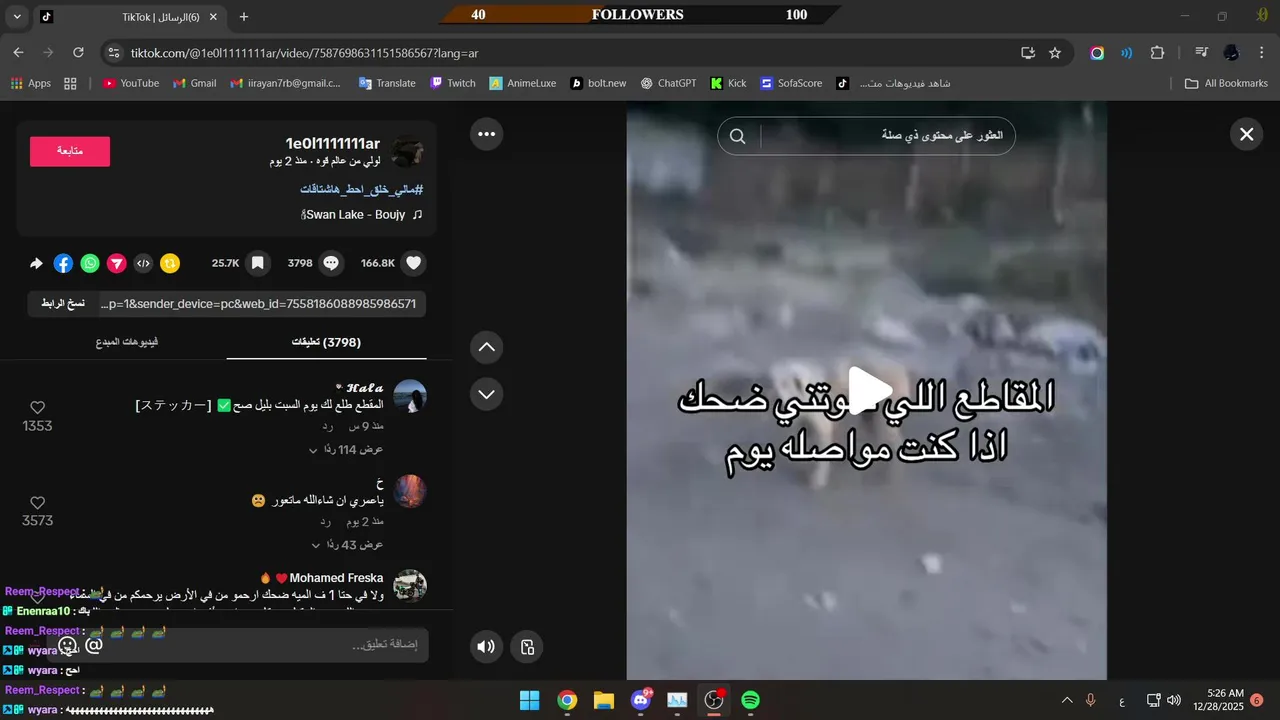This screenshot has height=720, width=1280.
Task: Like Hala's comment with 1353 likes
Action: (37, 408)
